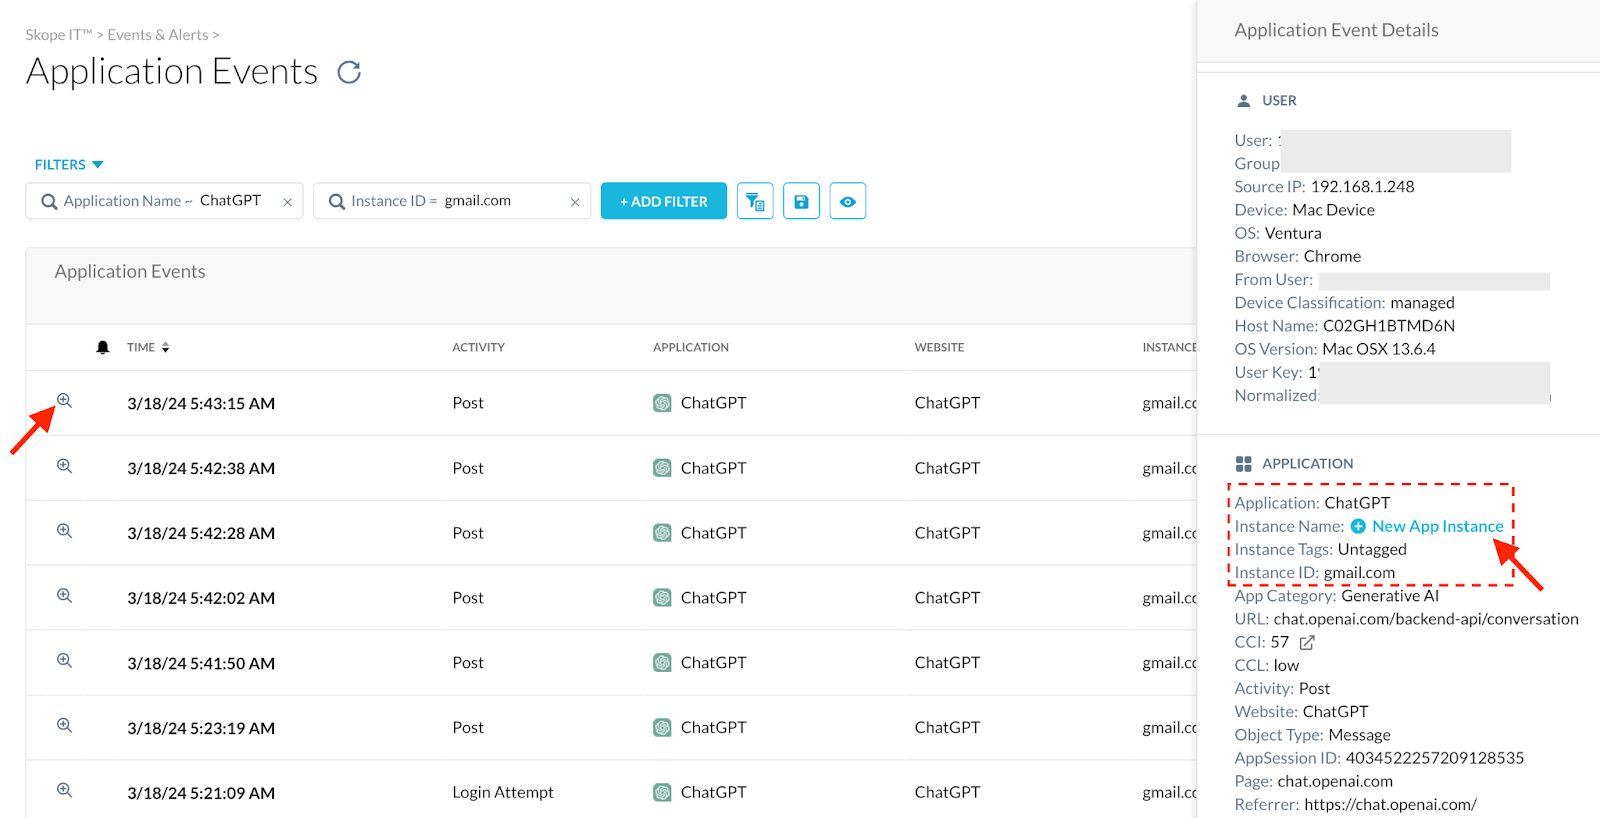This screenshot has width=1600, height=818.
Task: Click the Add Filter button
Action: click(x=664, y=201)
